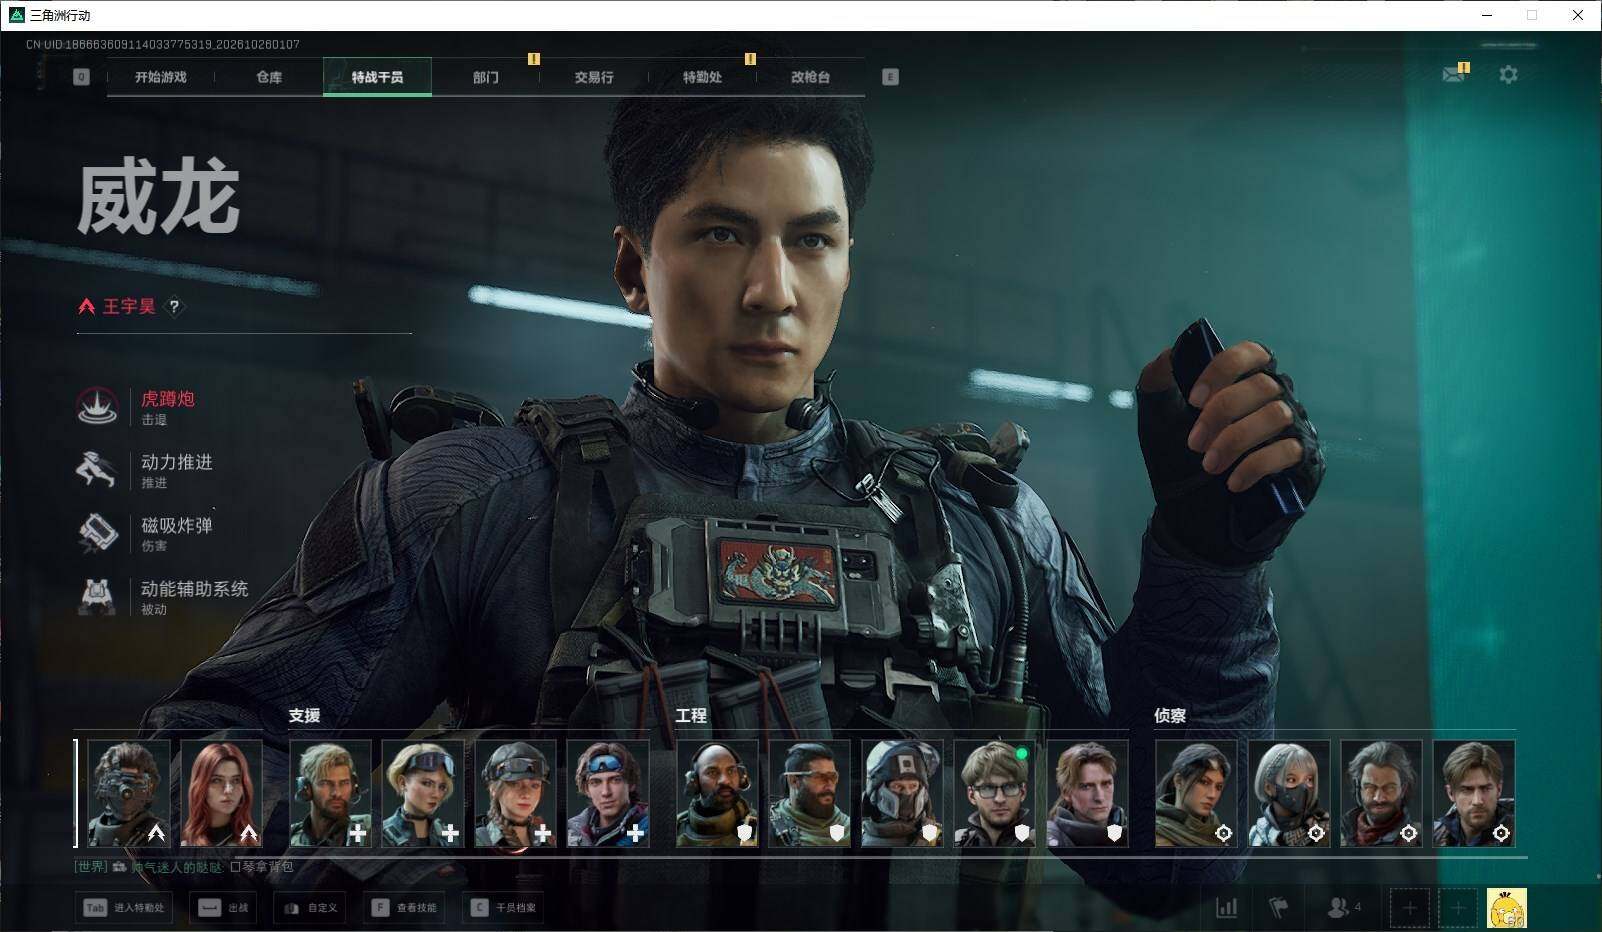Select the red-haired female assault operator
This screenshot has width=1602, height=932.
click(x=222, y=793)
